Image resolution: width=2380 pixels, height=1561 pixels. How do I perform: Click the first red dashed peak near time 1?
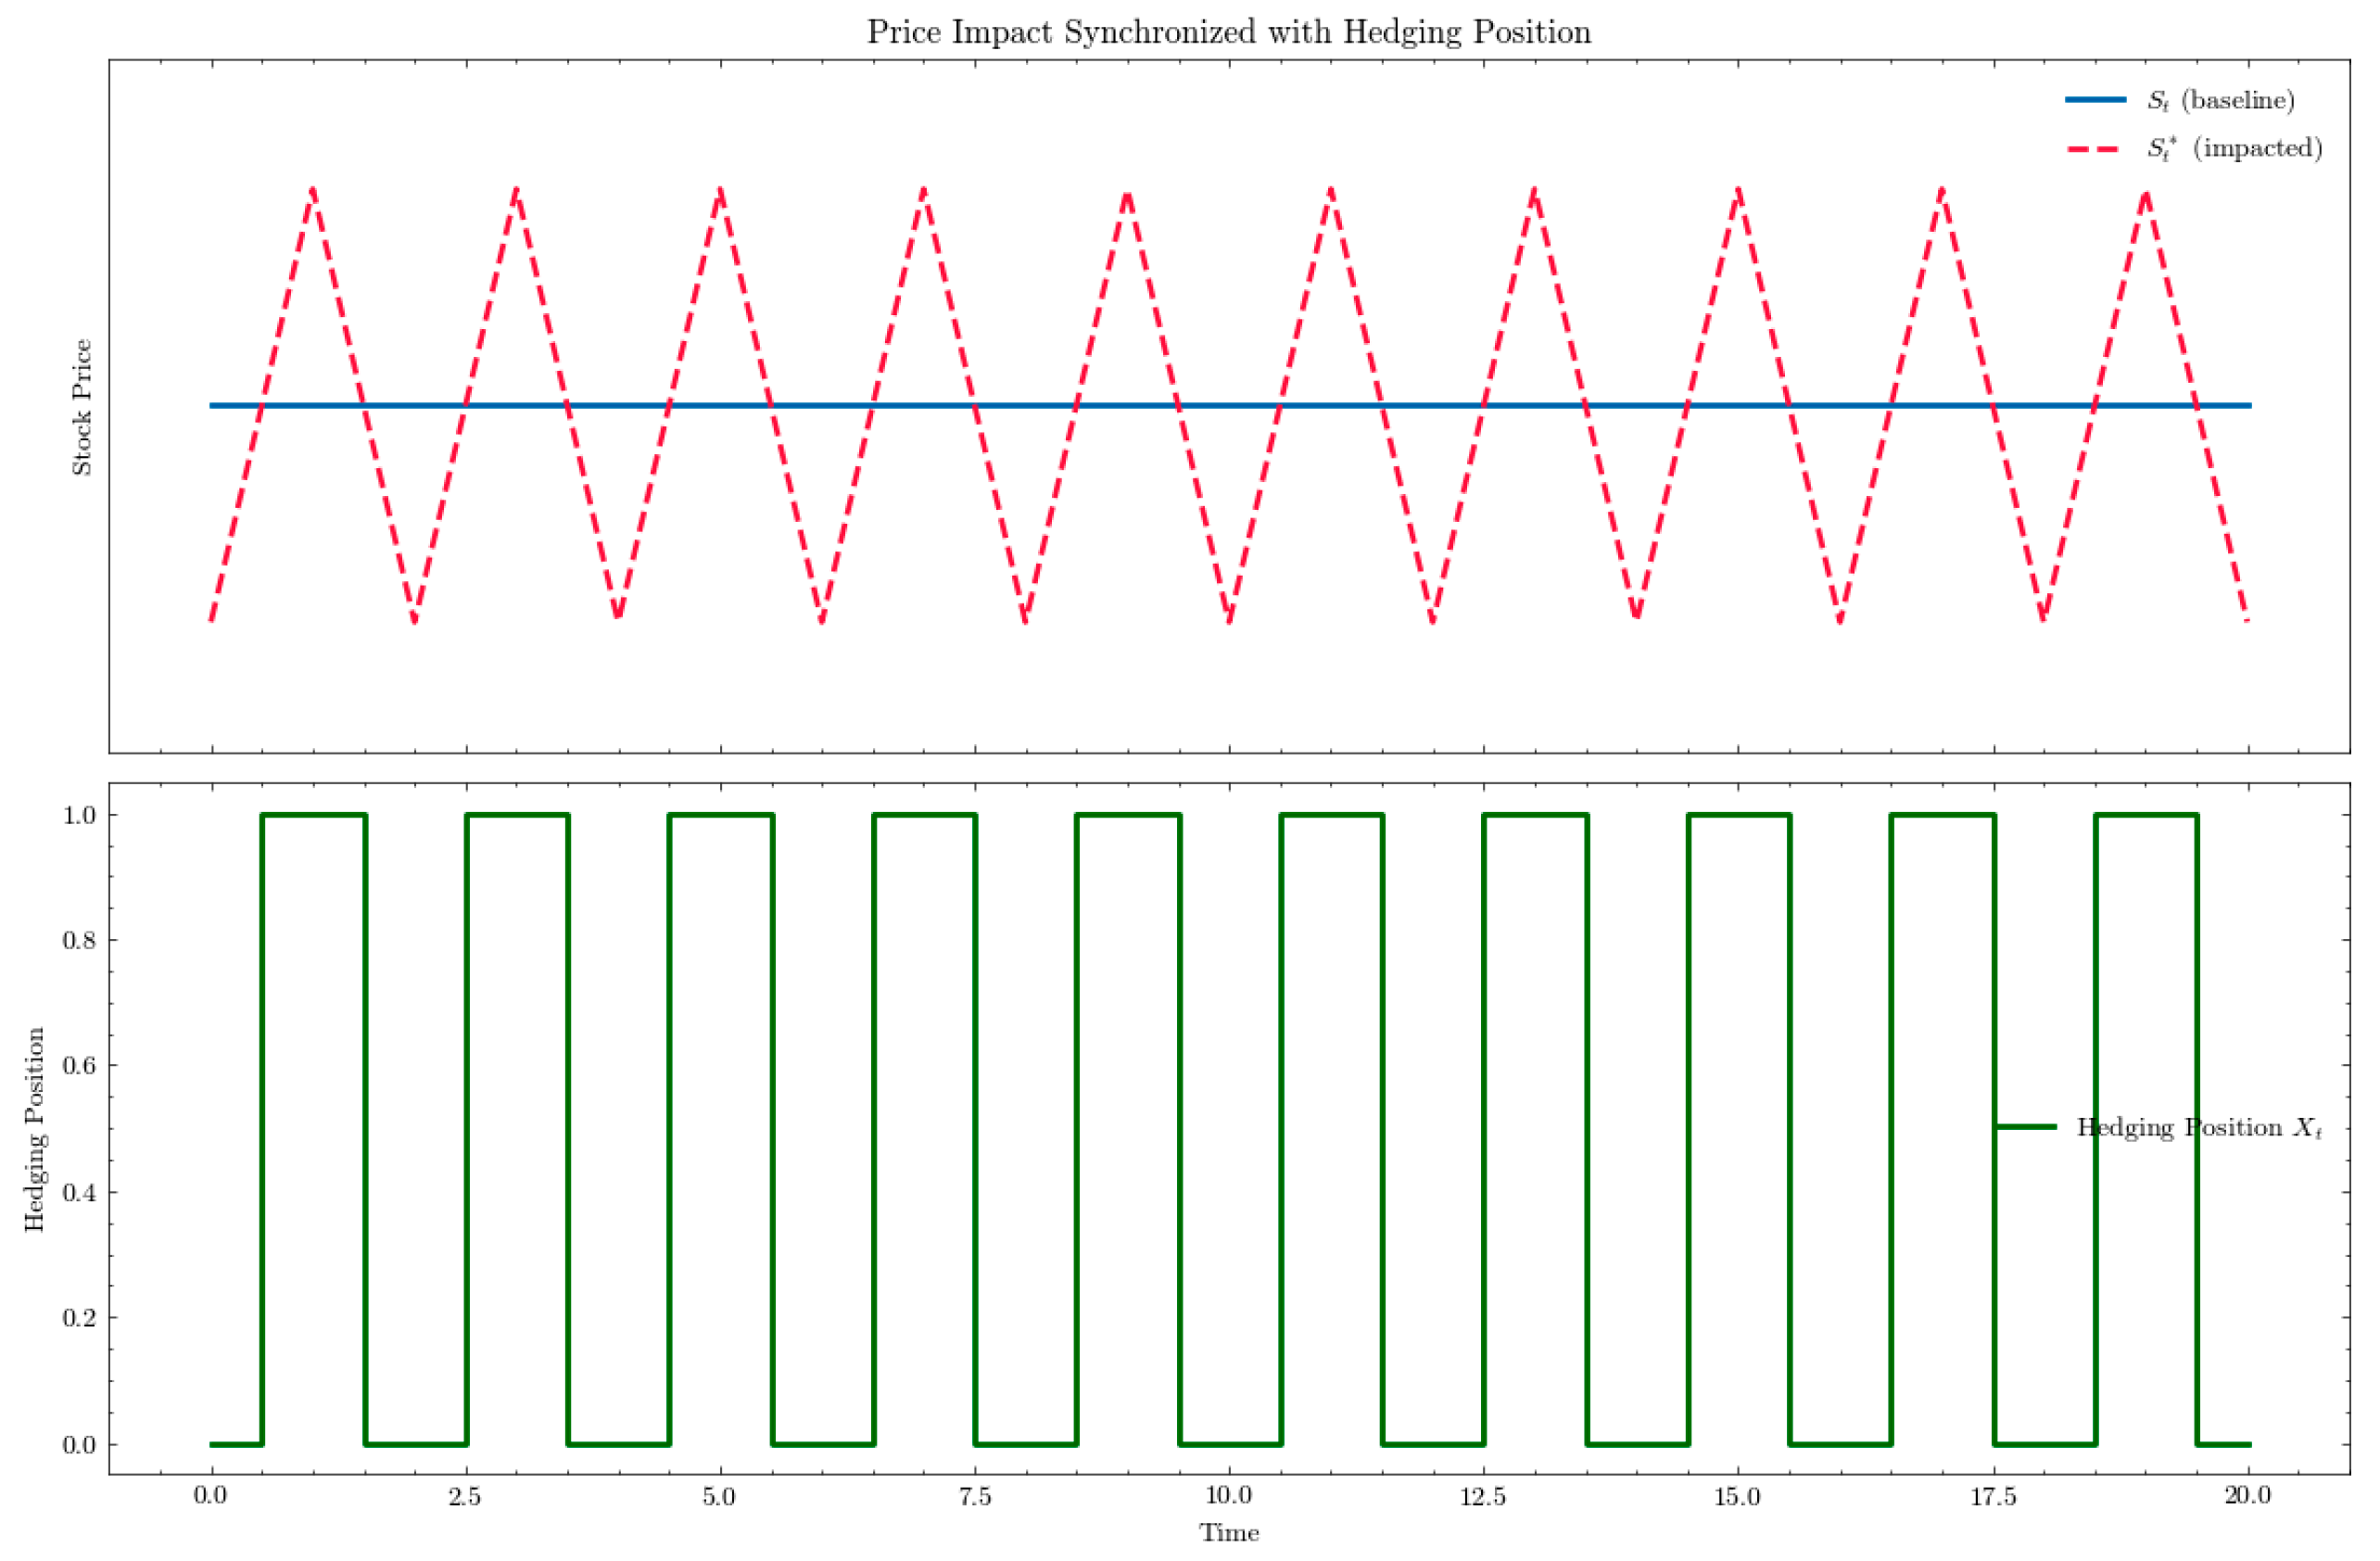pos(313,189)
